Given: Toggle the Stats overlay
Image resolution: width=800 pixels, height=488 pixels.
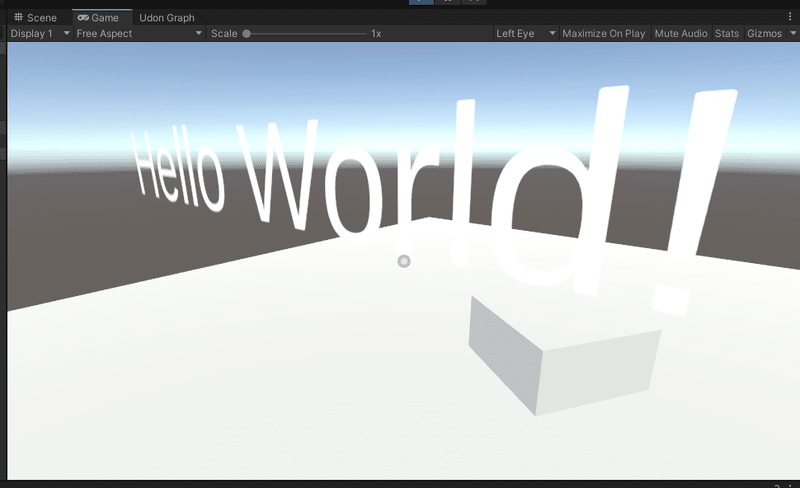Looking at the screenshot, I should 727,34.
